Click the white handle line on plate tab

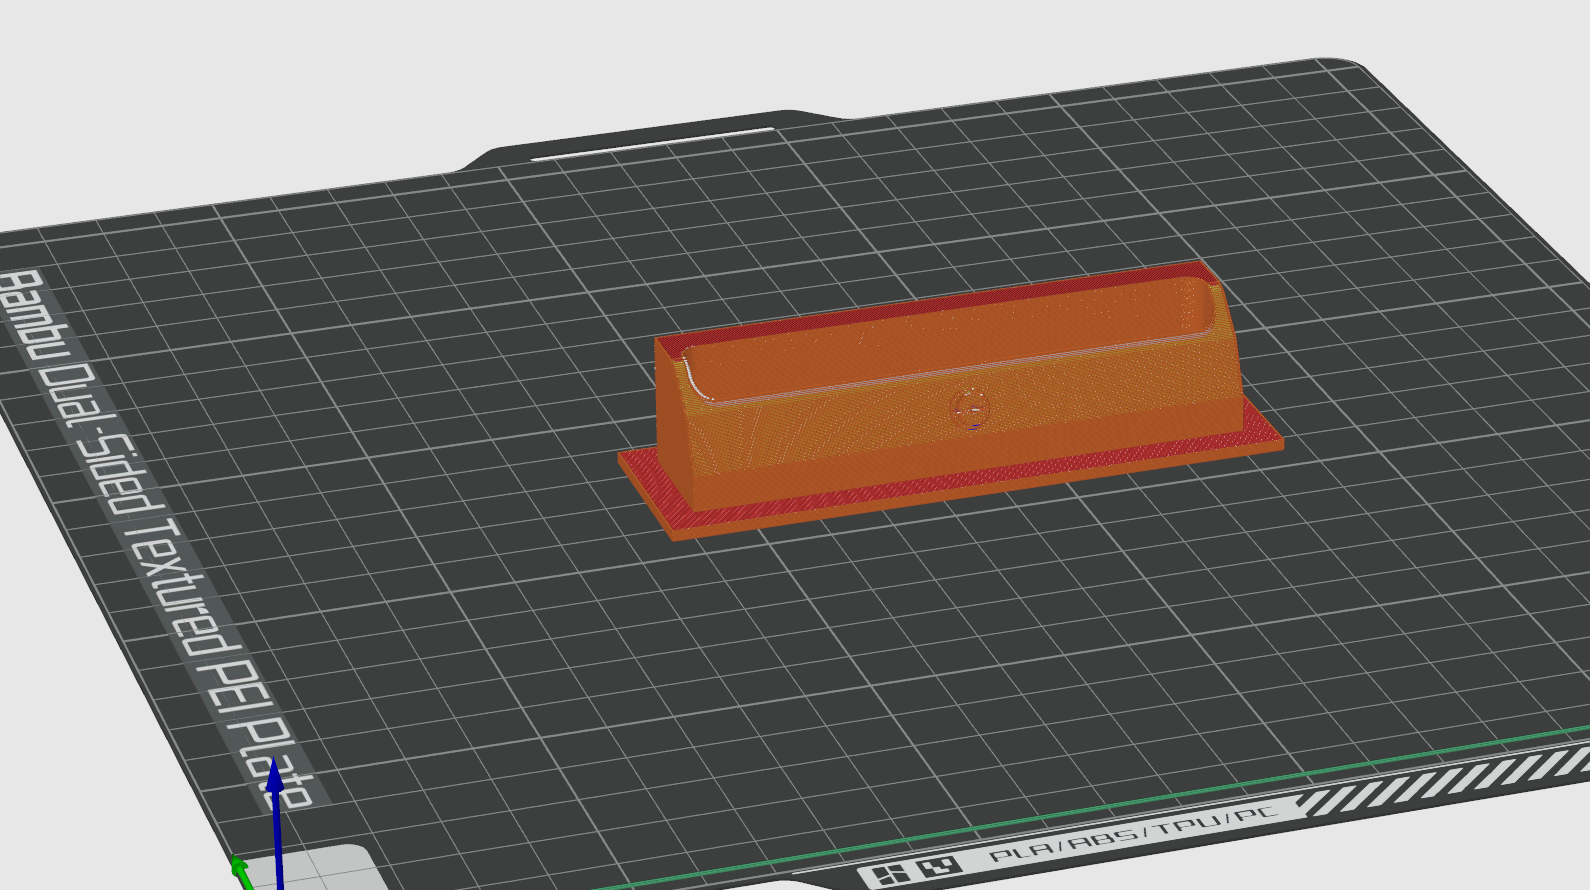pos(652,143)
